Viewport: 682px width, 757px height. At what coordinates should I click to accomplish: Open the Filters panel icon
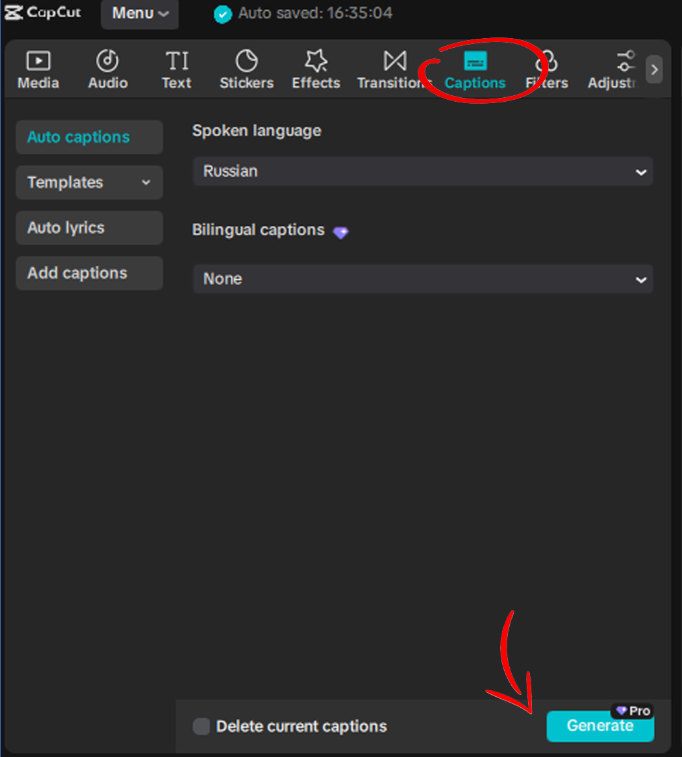coord(547,61)
